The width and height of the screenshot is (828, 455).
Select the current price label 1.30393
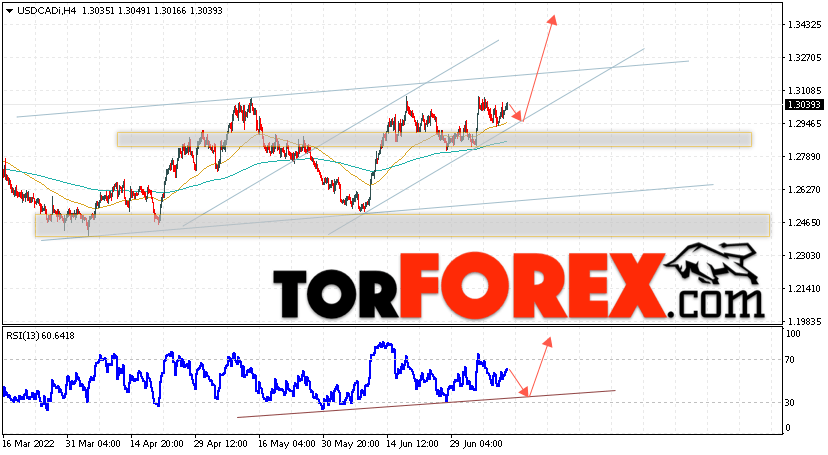click(804, 105)
